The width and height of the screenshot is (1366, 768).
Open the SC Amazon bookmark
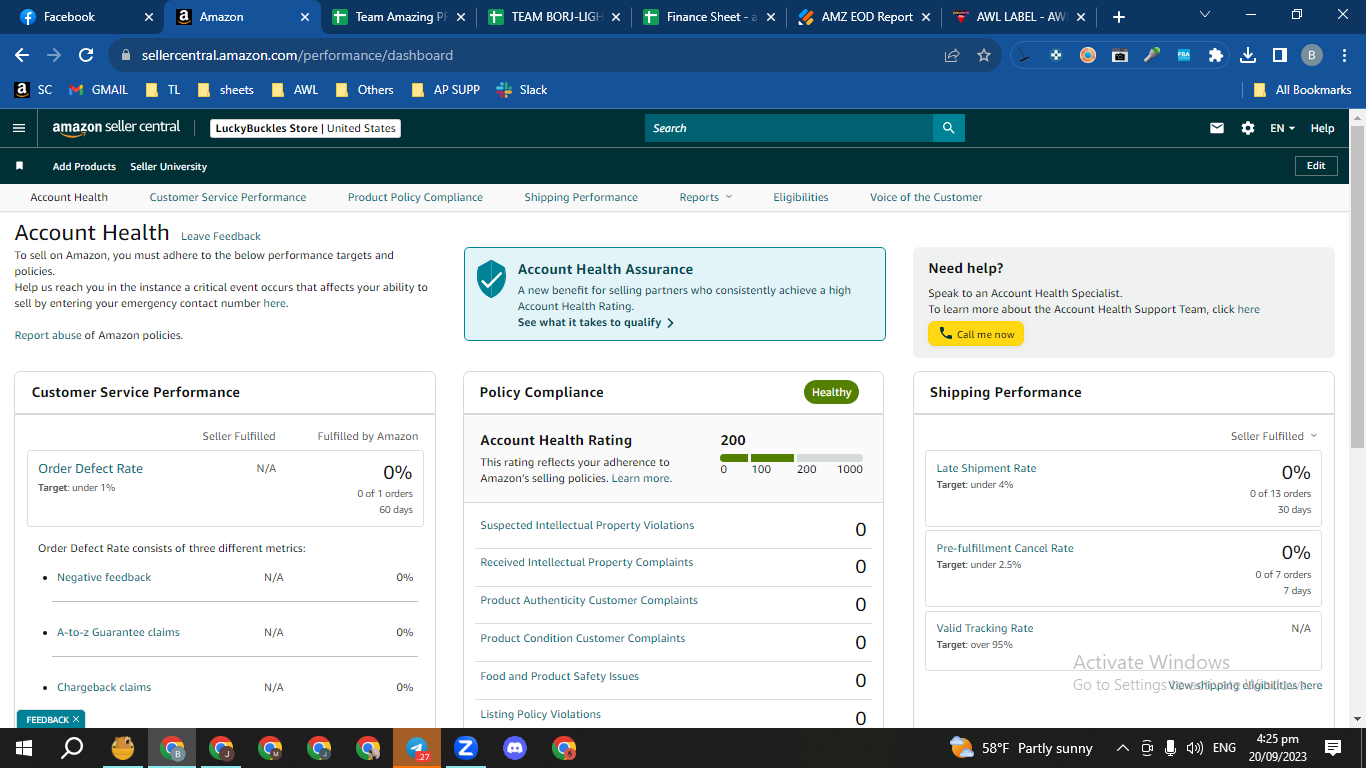pos(33,90)
